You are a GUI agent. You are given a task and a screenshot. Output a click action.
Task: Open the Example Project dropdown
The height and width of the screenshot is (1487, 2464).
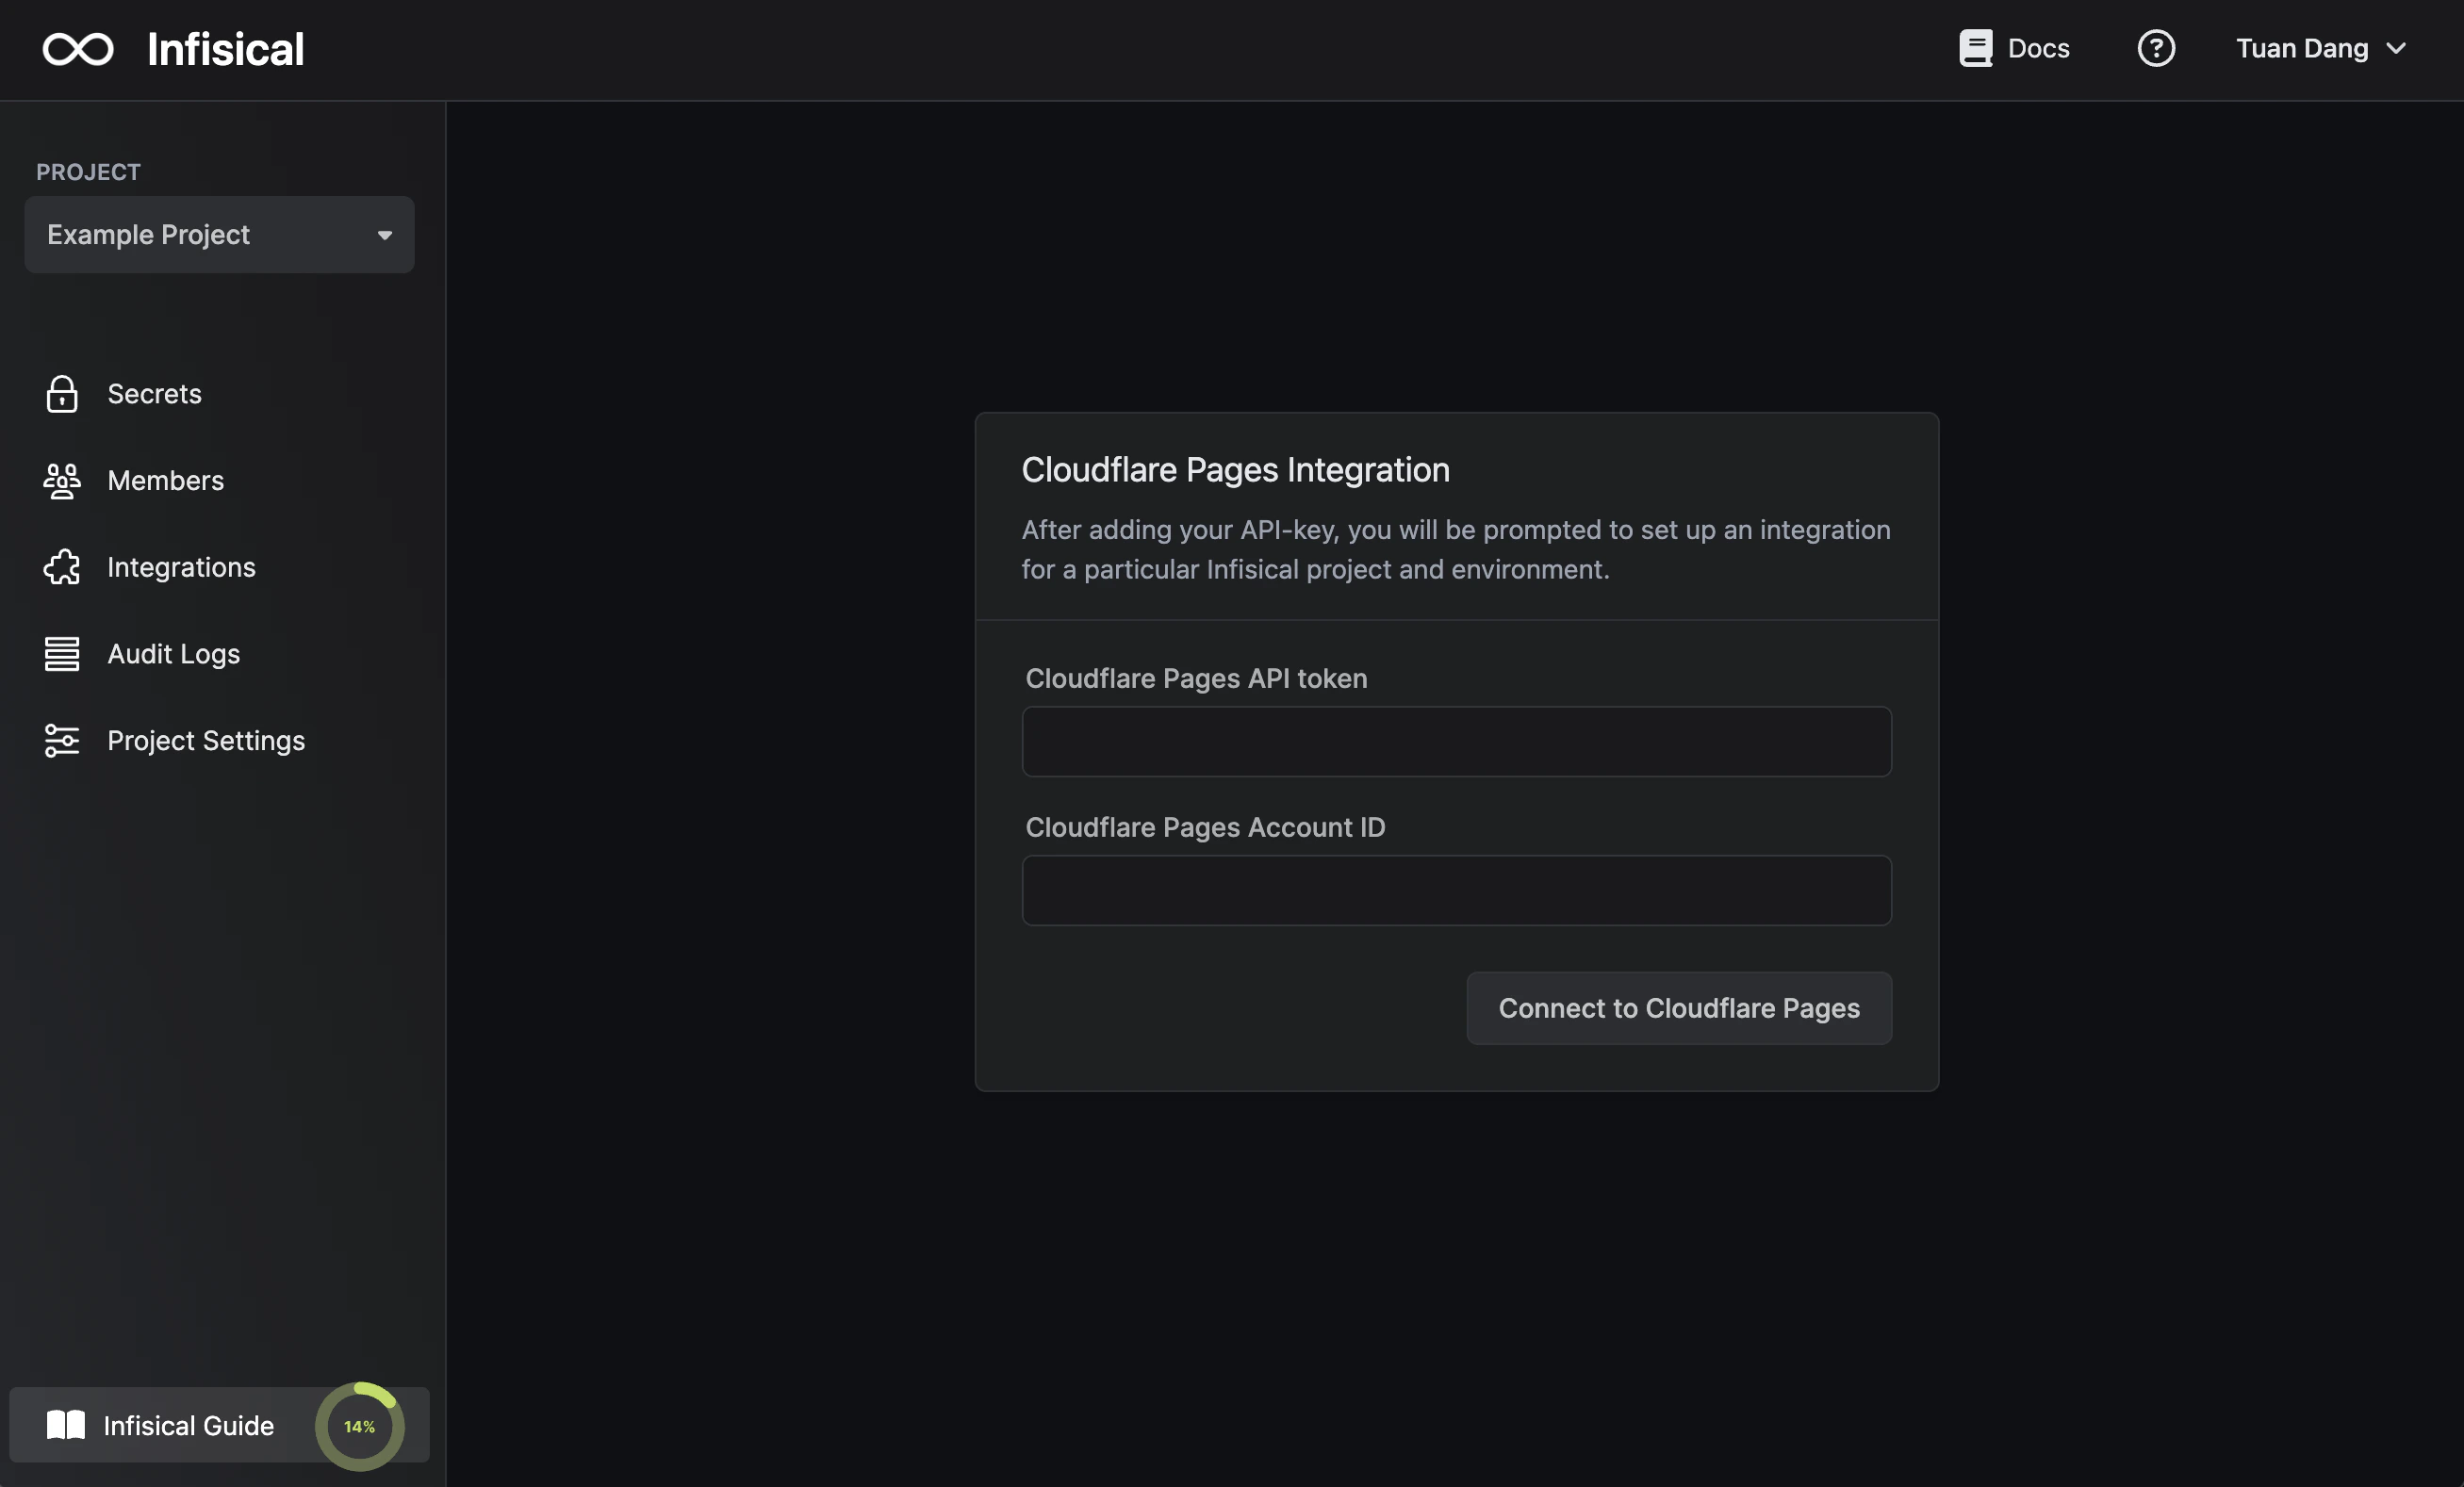(x=220, y=235)
